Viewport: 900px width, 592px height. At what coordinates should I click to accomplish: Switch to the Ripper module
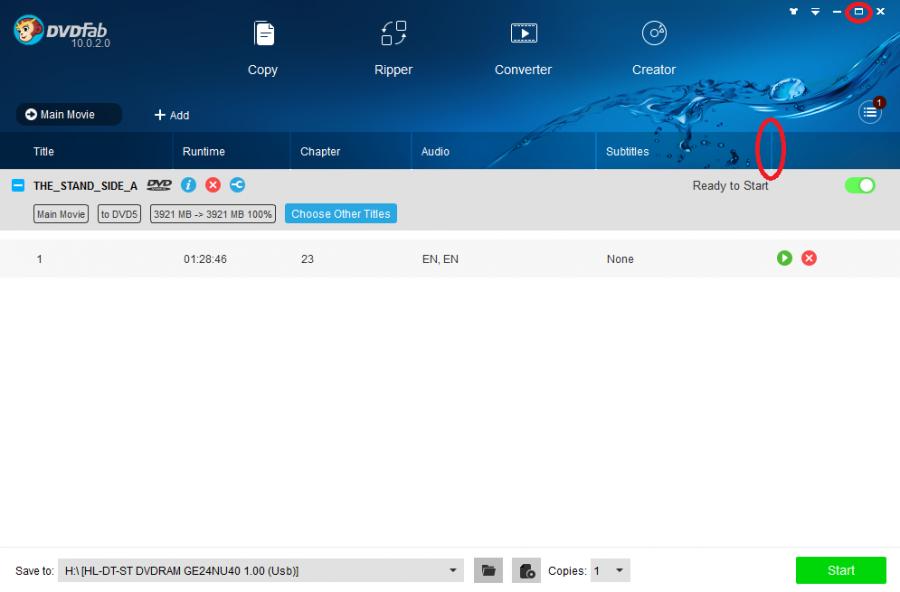click(x=394, y=48)
